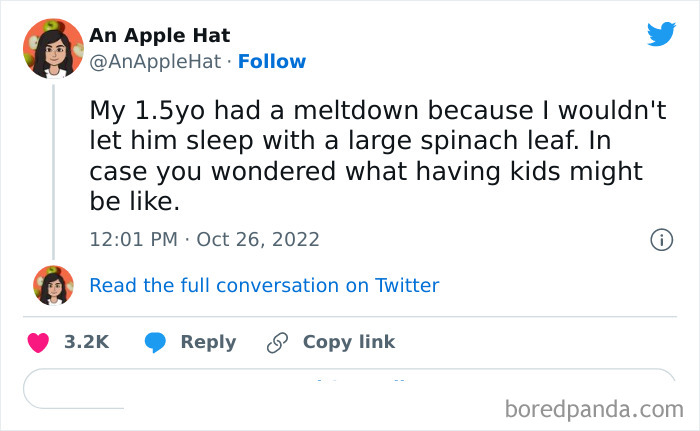Image resolution: width=700 pixels, height=431 pixels.
Task: Click the 3.2K likes count
Action: click(86, 342)
